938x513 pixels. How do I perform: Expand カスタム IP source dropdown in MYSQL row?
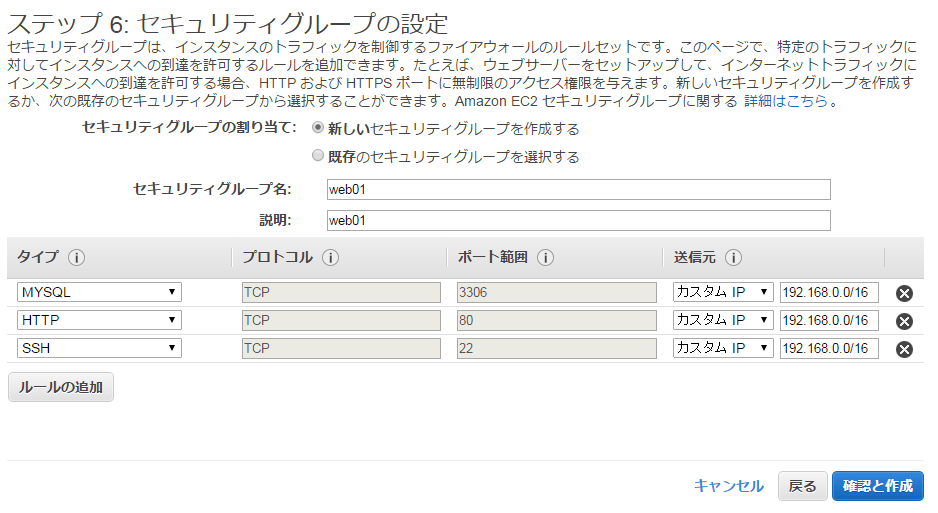pyautogui.click(x=723, y=292)
